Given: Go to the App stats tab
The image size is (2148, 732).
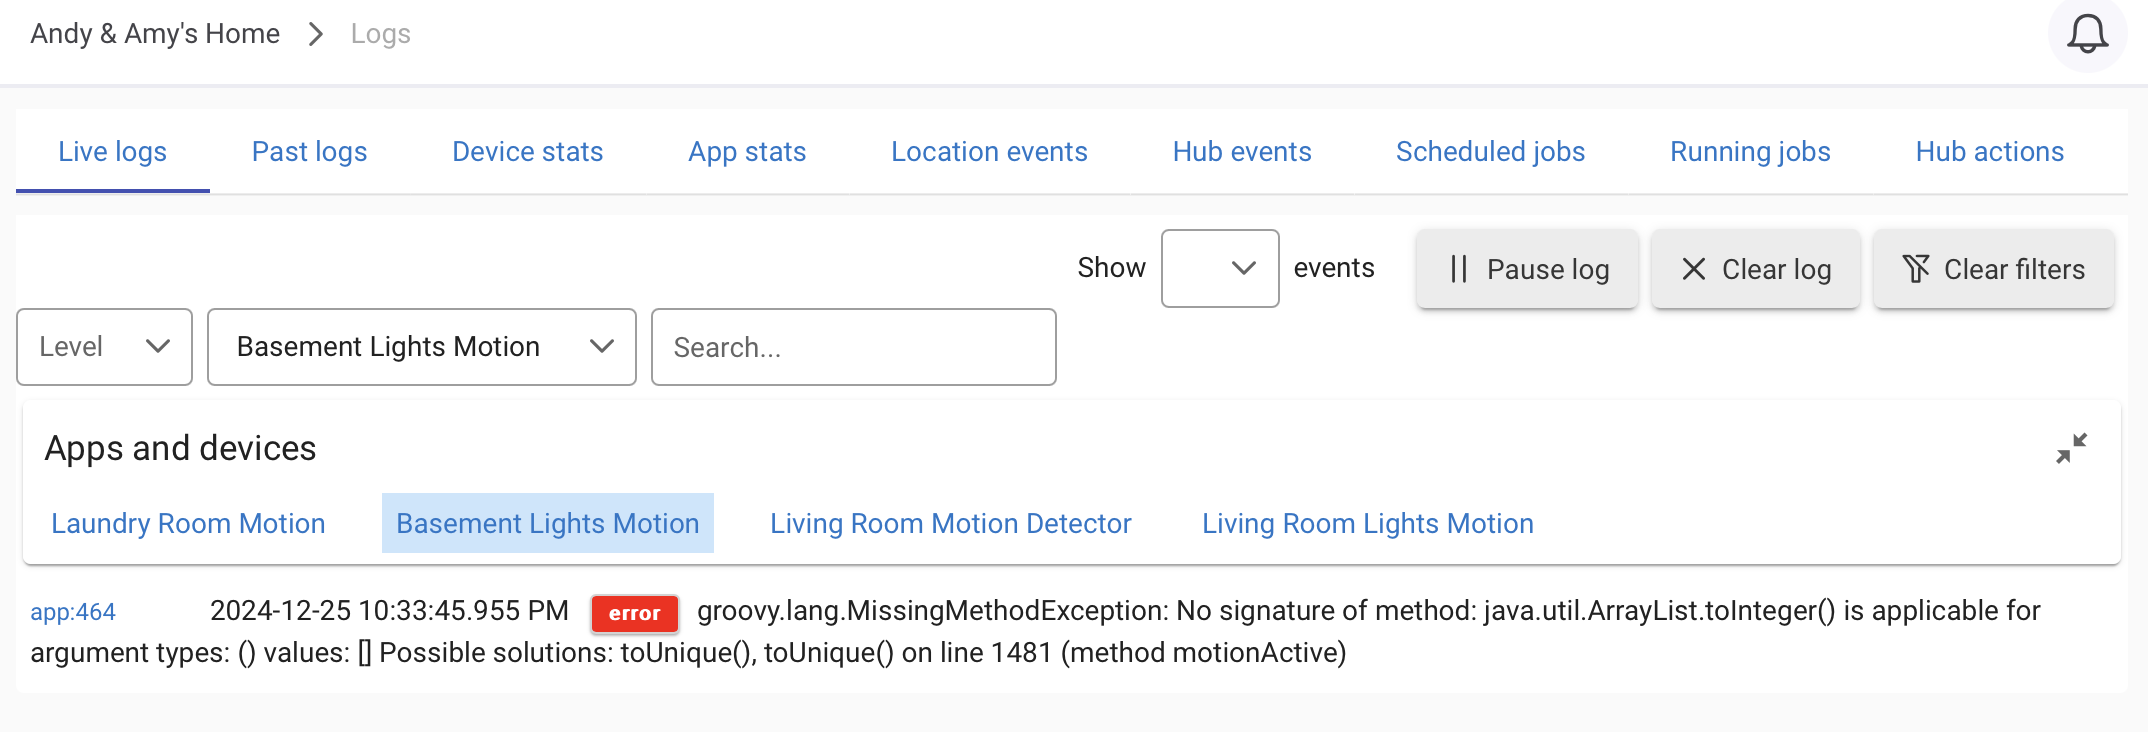Looking at the screenshot, I should coord(747,152).
